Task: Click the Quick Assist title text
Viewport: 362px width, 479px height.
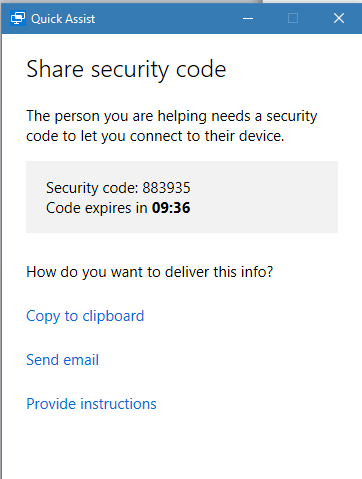Action: tap(63, 19)
